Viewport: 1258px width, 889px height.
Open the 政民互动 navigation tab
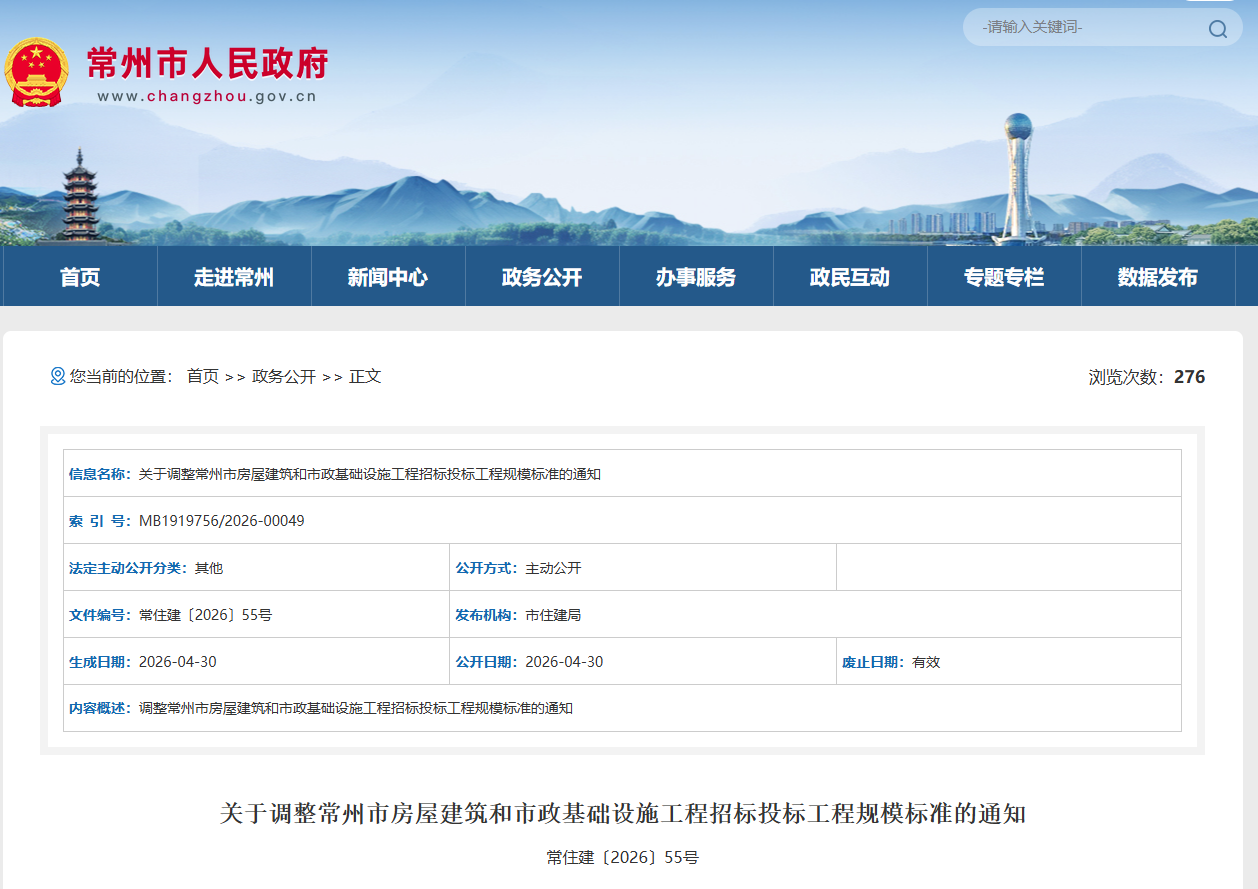[850, 277]
